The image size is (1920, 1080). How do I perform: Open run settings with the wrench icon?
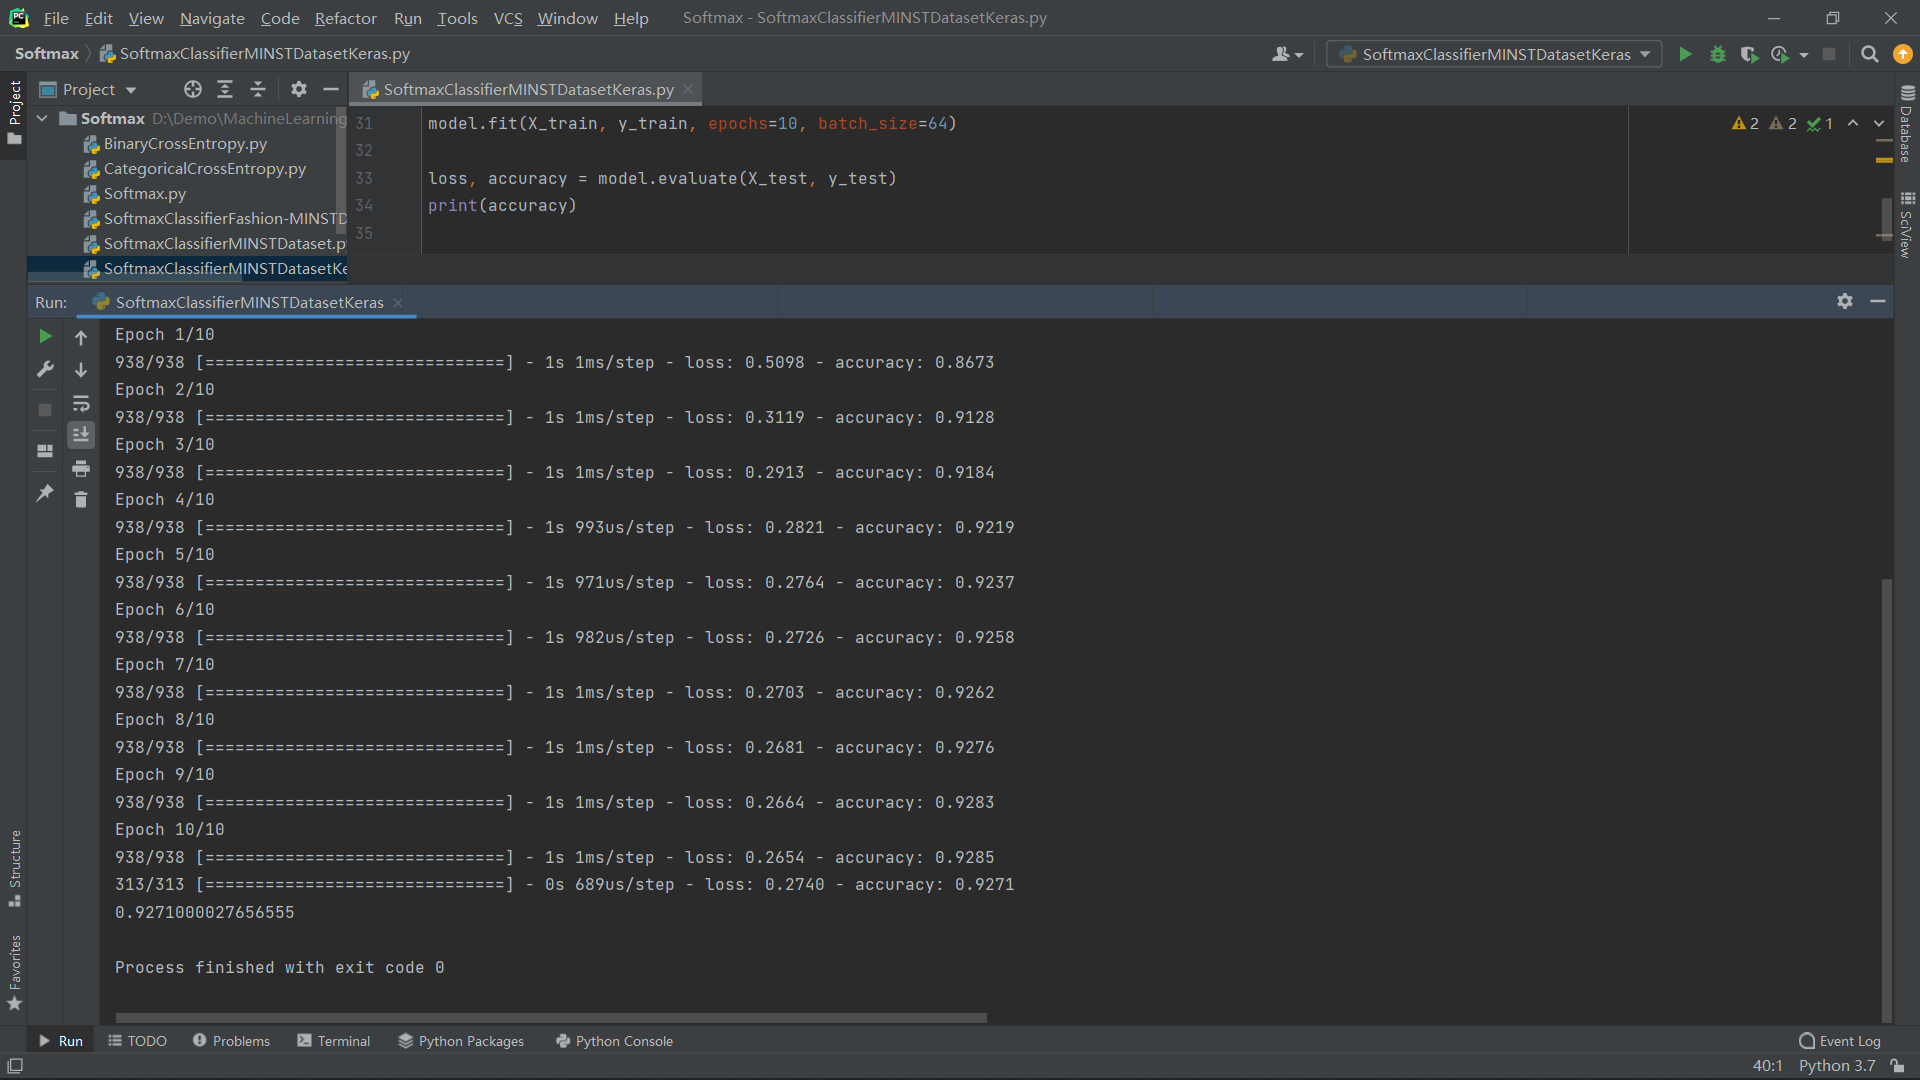coord(45,369)
